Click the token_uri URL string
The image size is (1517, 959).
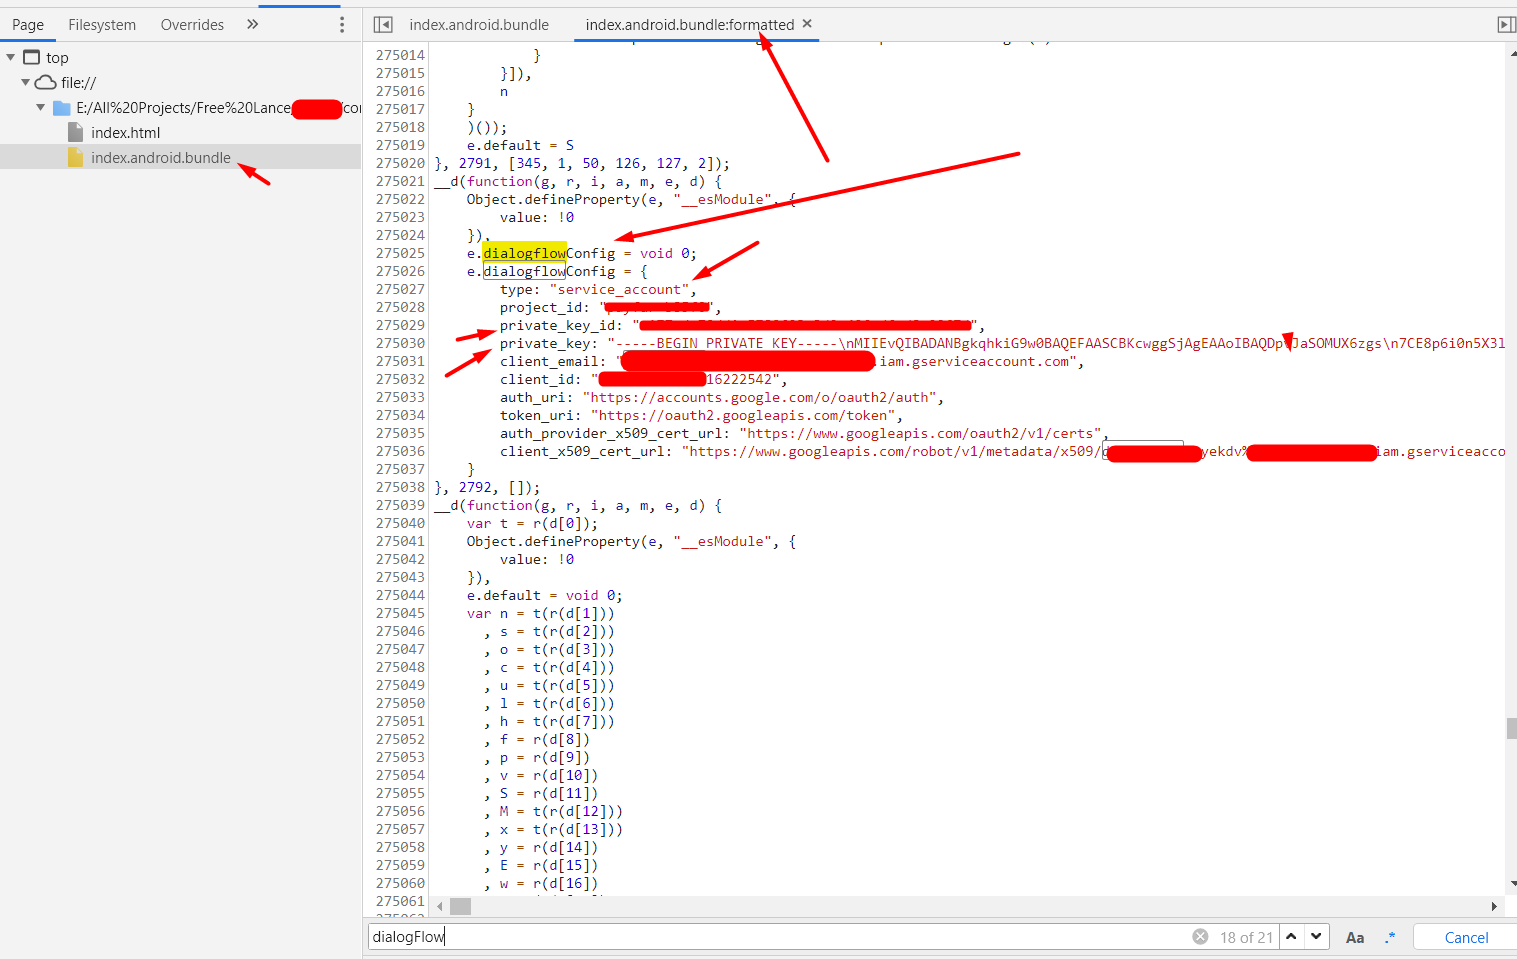[x=743, y=415]
